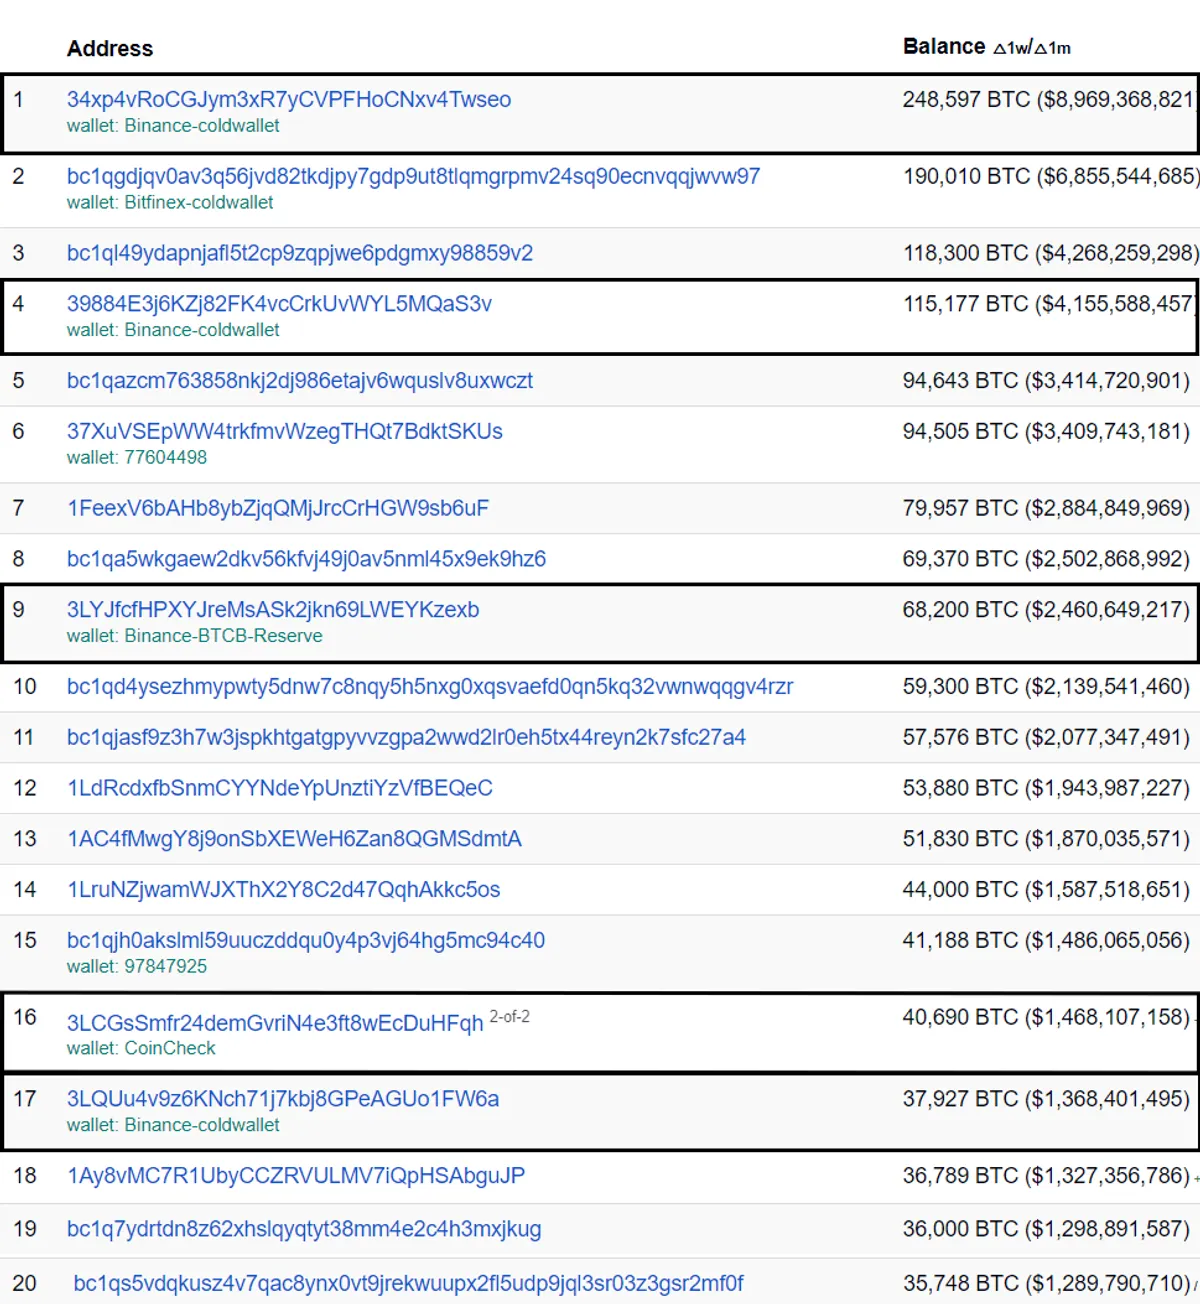The width and height of the screenshot is (1200, 1304).
Task: Open address bc1qjh0akslml59uuczddqu0y4p3vj64hg5mc94c40
Action: click(x=306, y=941)
